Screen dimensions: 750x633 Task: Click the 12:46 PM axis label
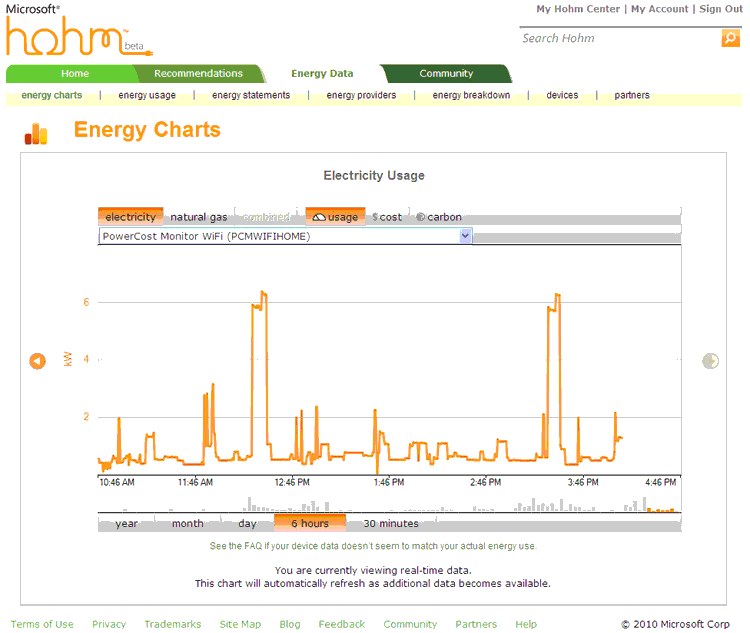(x=292, y=482)
